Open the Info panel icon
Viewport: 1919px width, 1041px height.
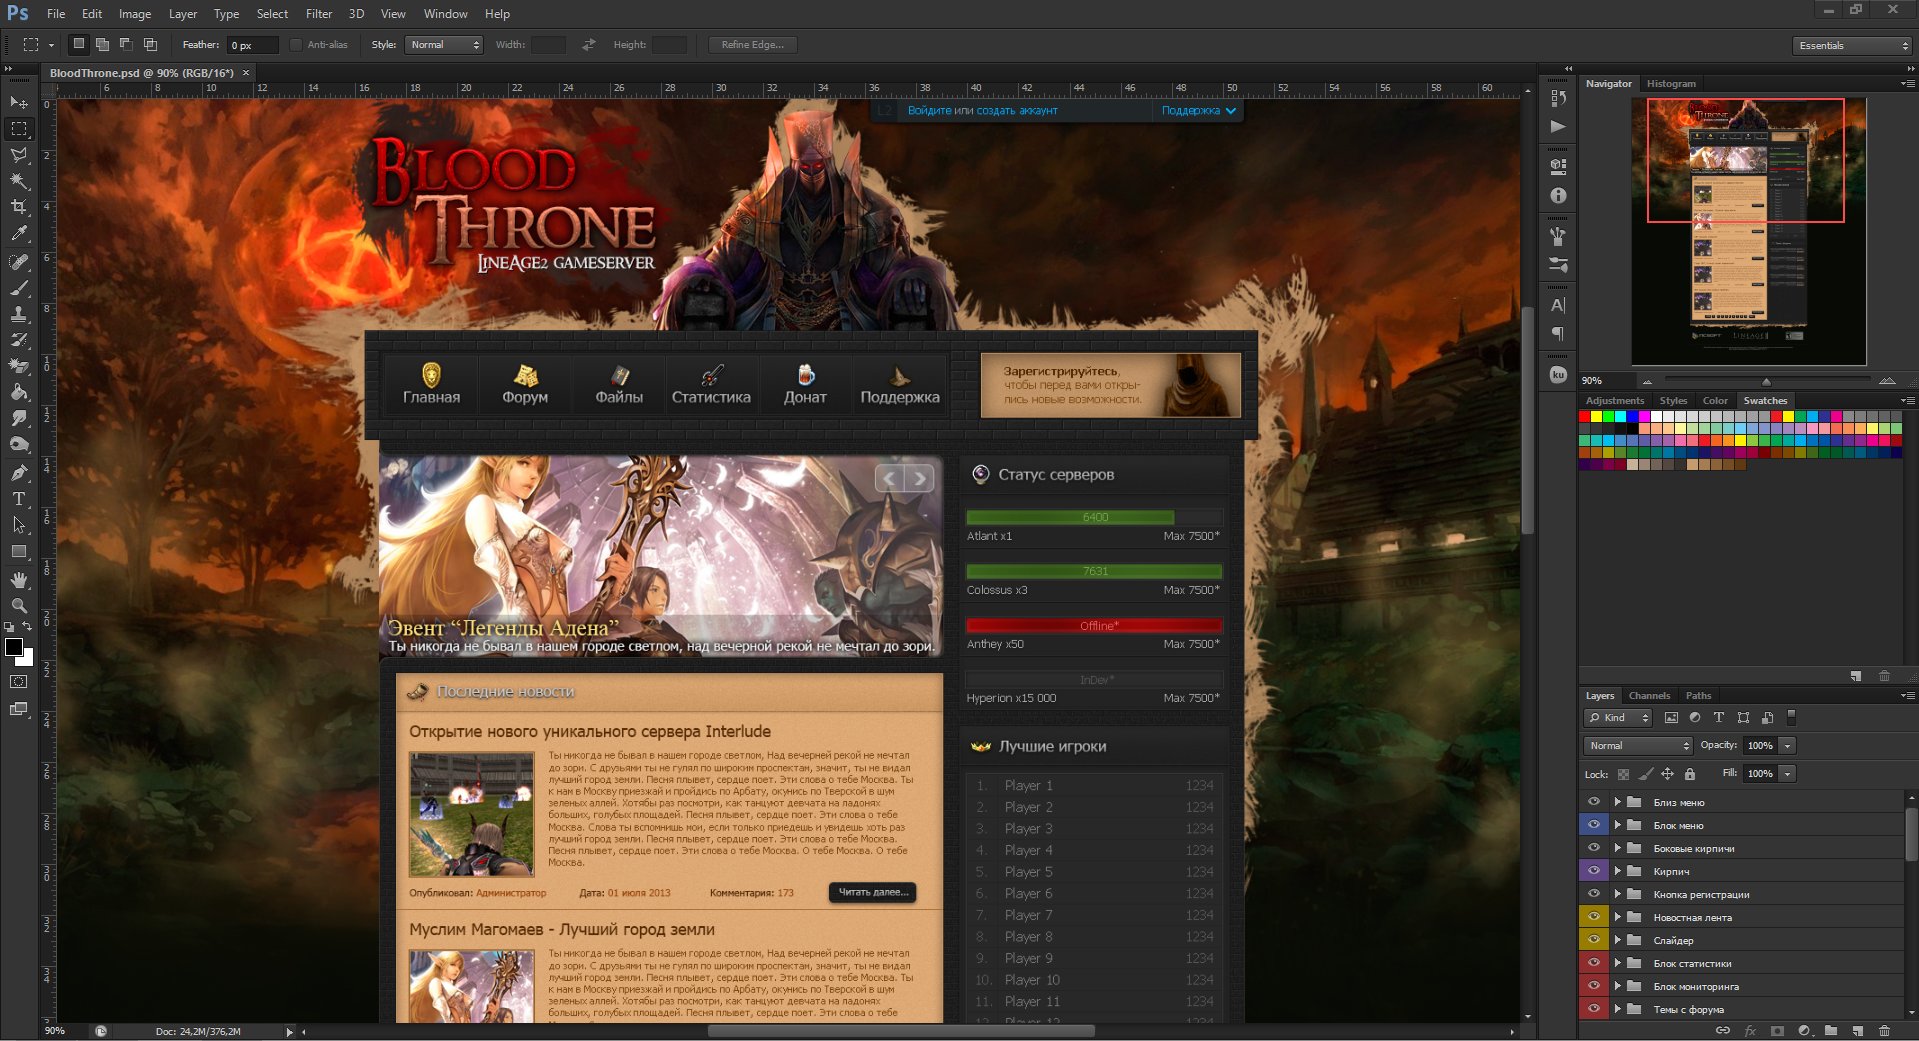[x=1558, y=196]
